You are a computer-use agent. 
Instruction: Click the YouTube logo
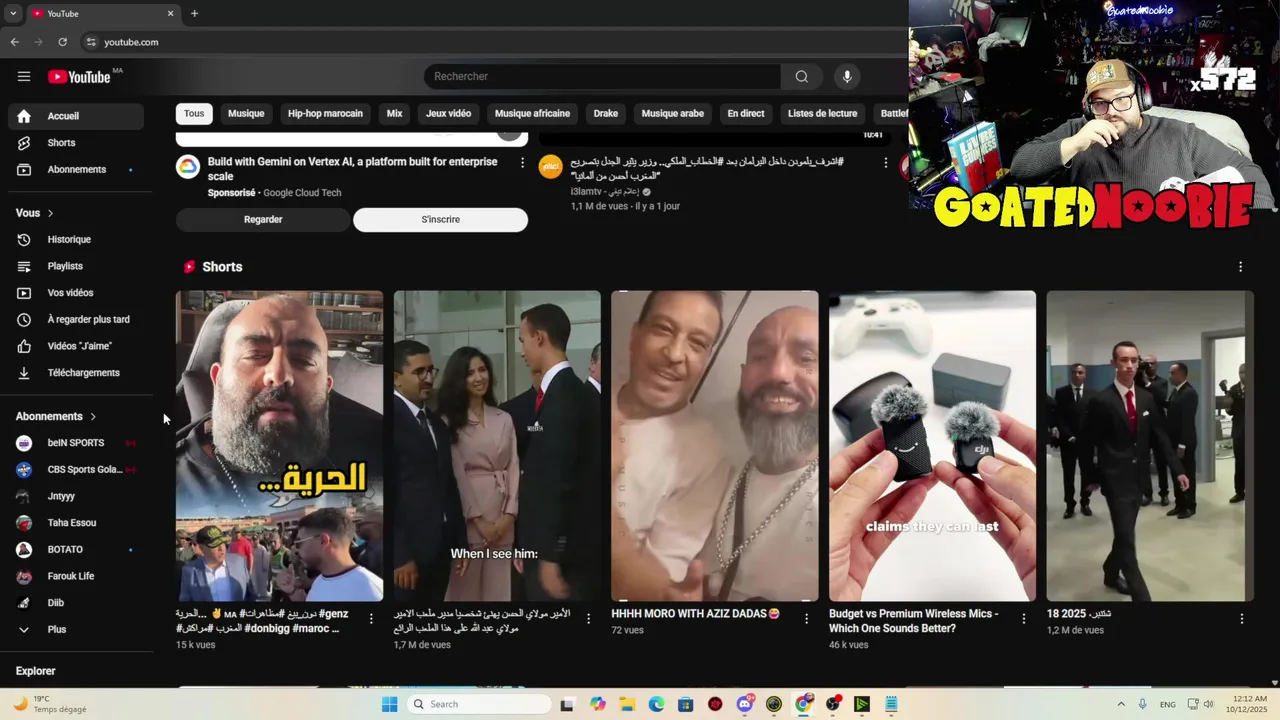(79, 77)
